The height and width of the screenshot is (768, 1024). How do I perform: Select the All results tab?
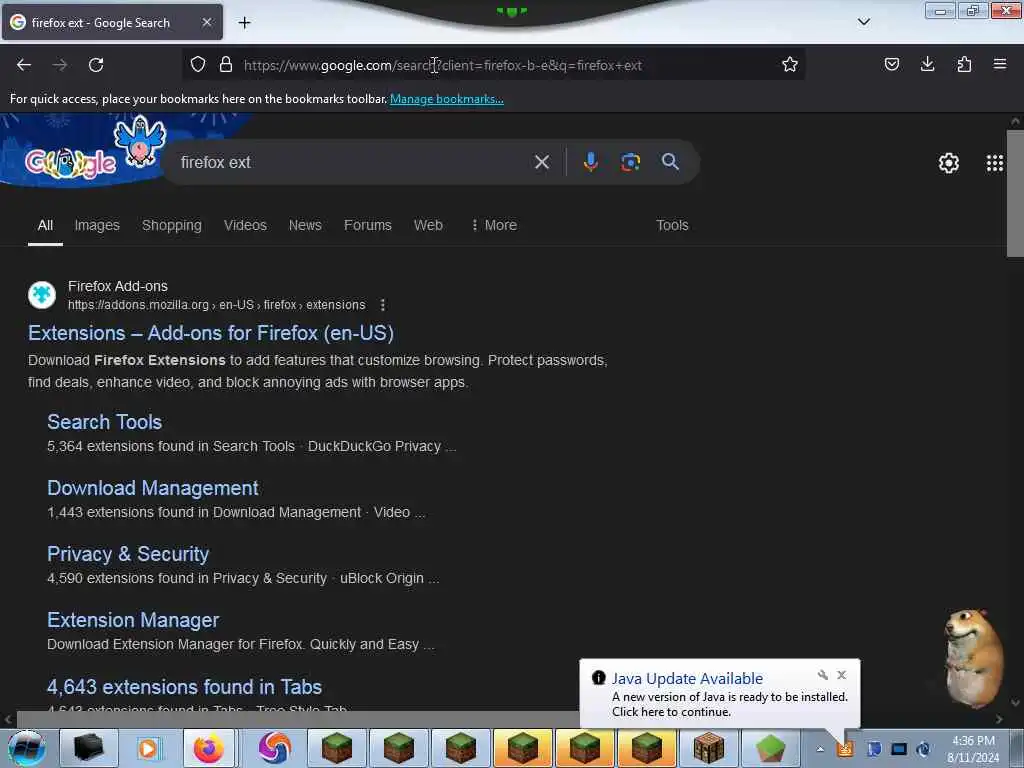[x=45, y=225]
